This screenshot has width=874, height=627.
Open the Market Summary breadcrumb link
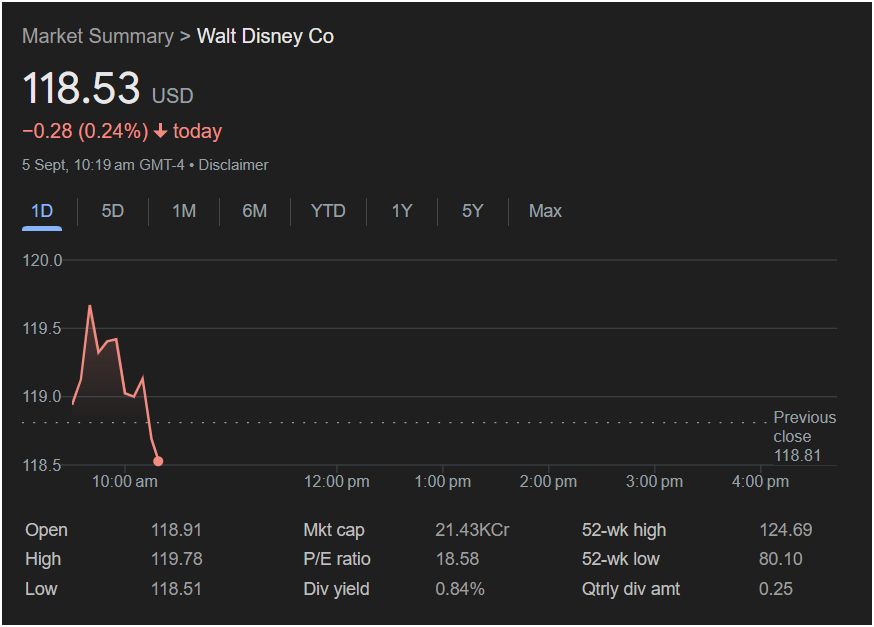98,36
